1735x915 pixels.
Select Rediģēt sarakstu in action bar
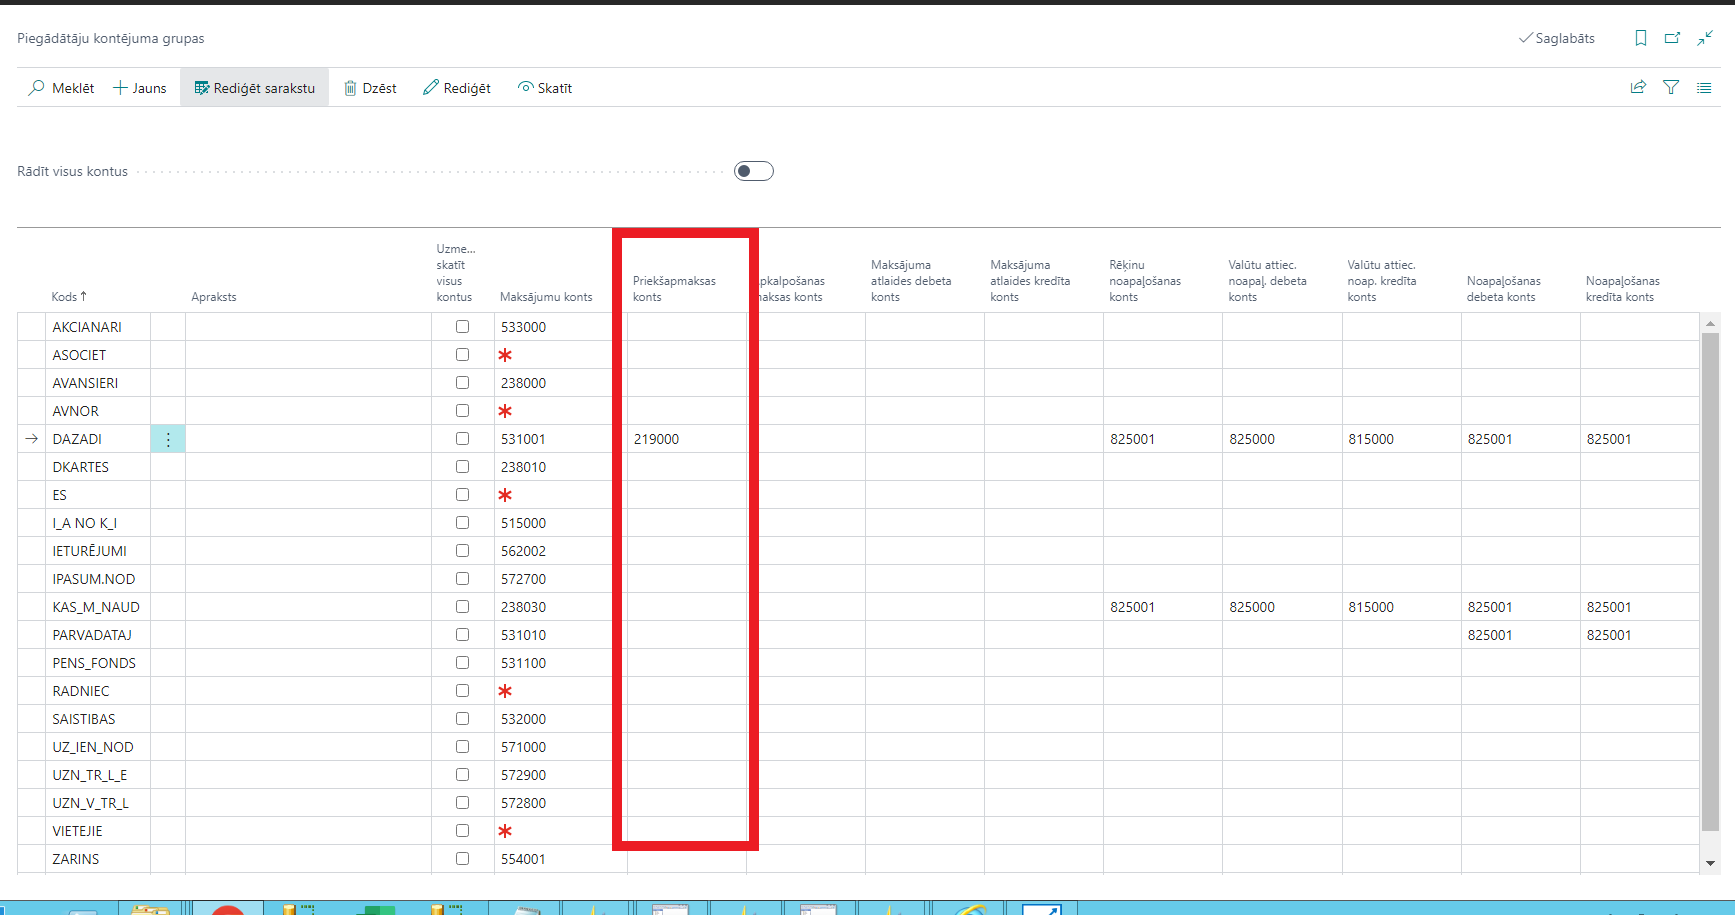coord(255,88)
